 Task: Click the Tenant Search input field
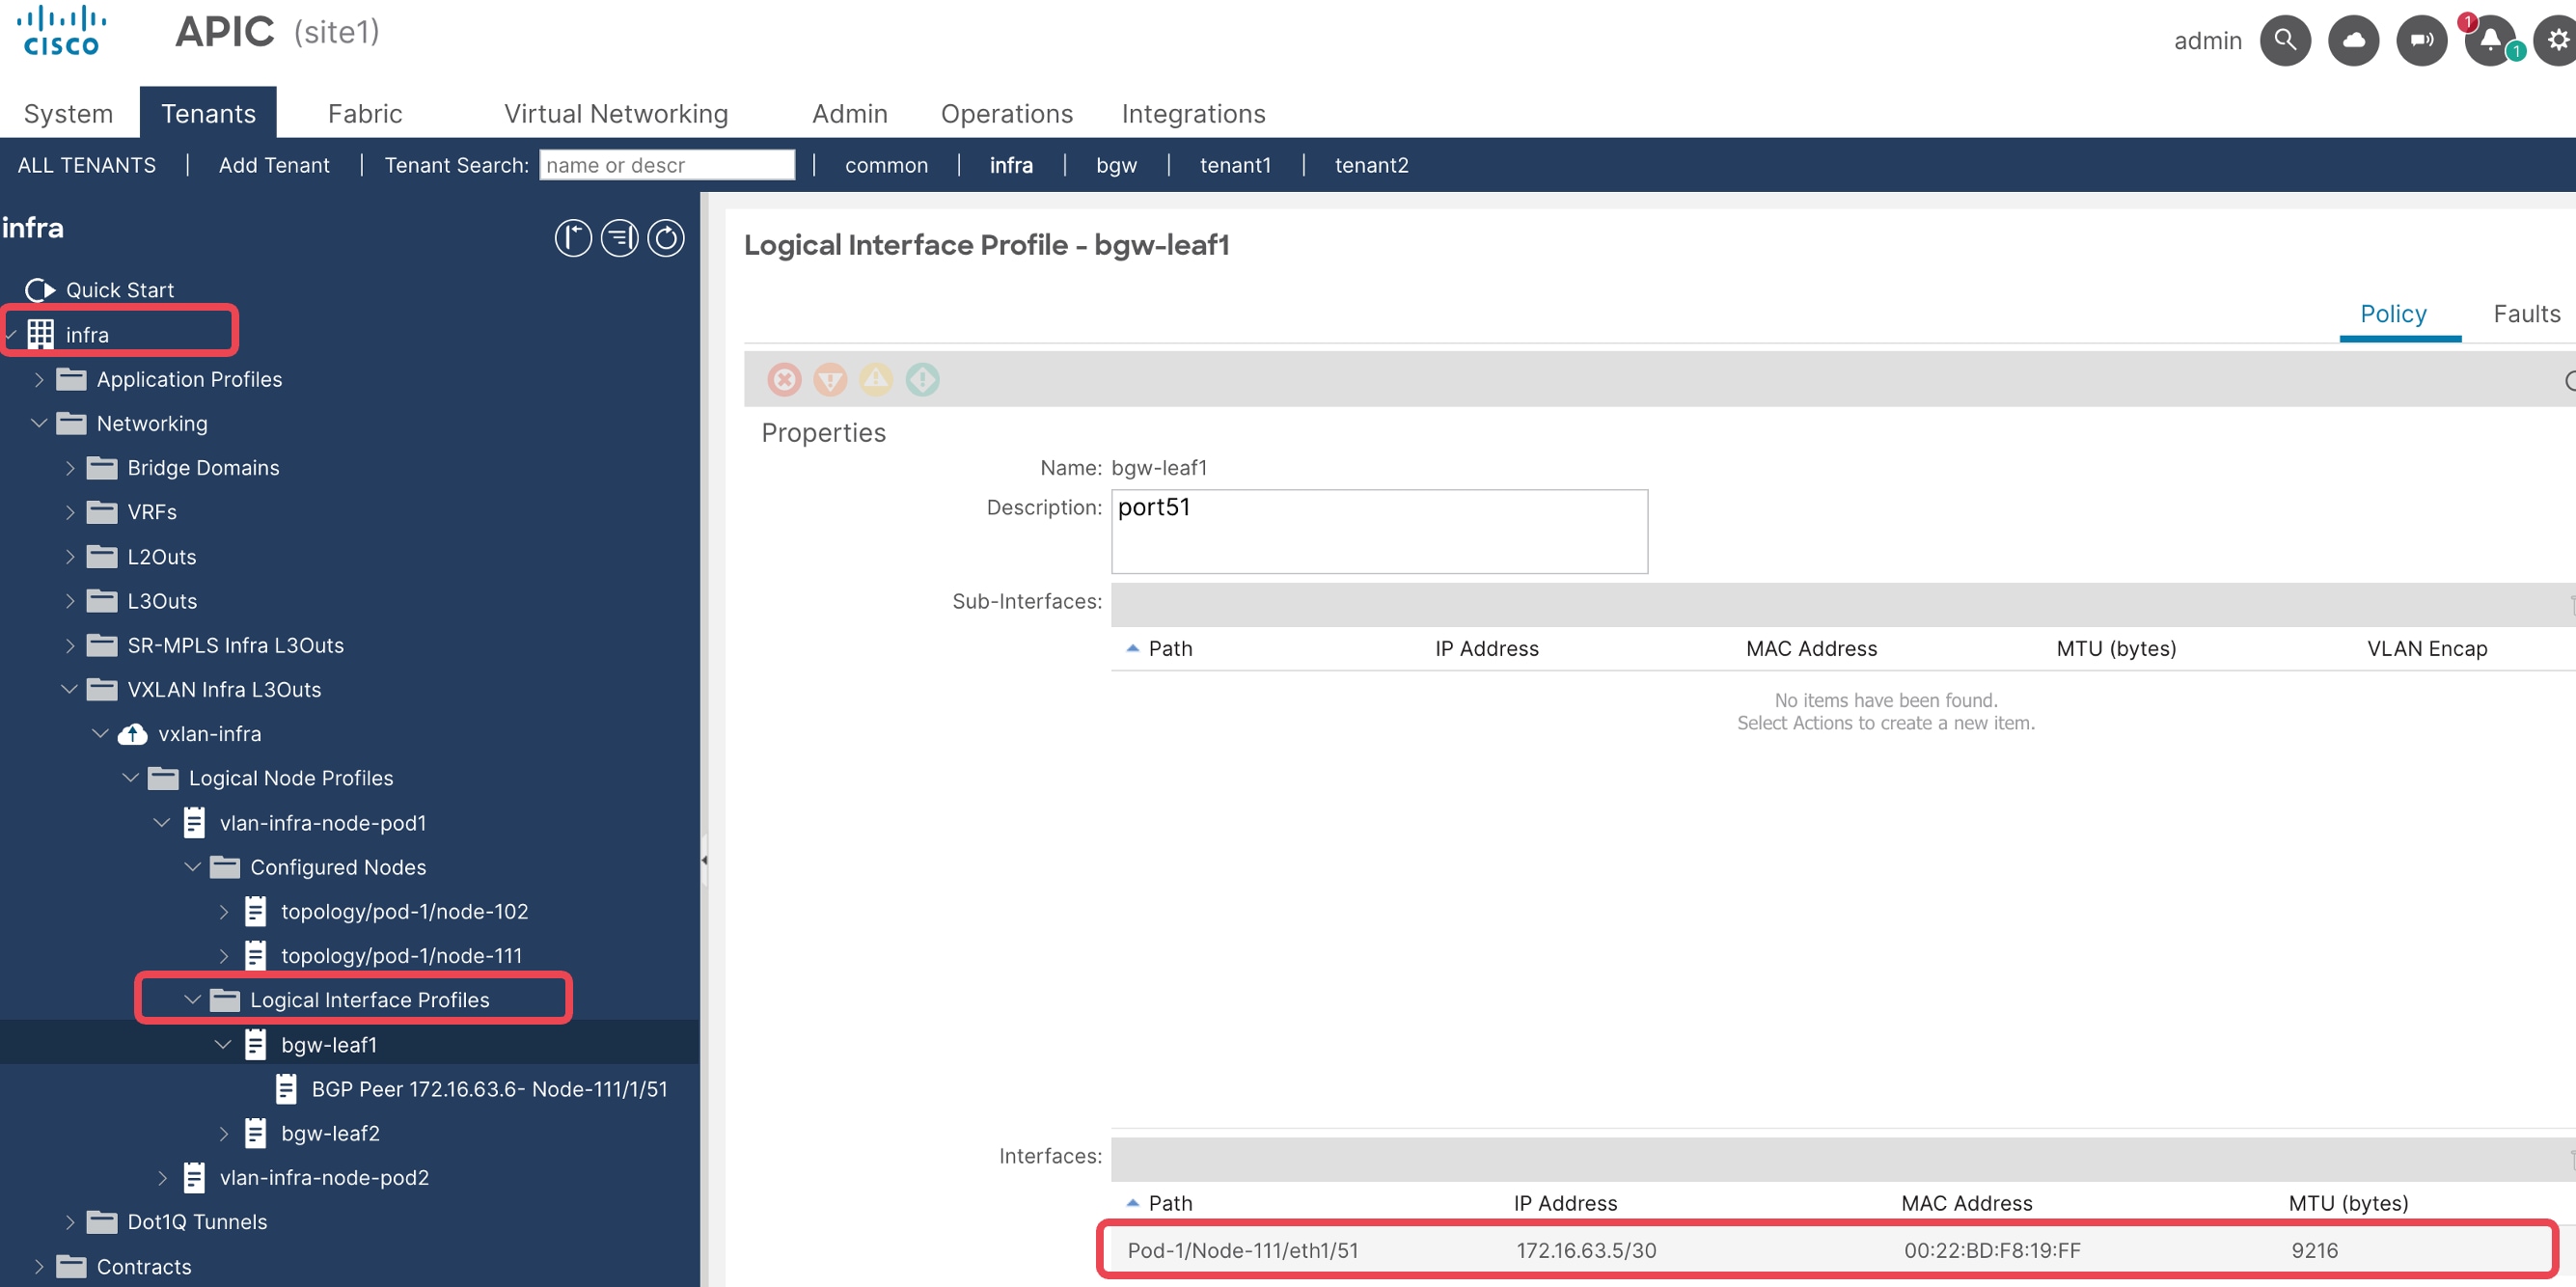click(667, 165)
